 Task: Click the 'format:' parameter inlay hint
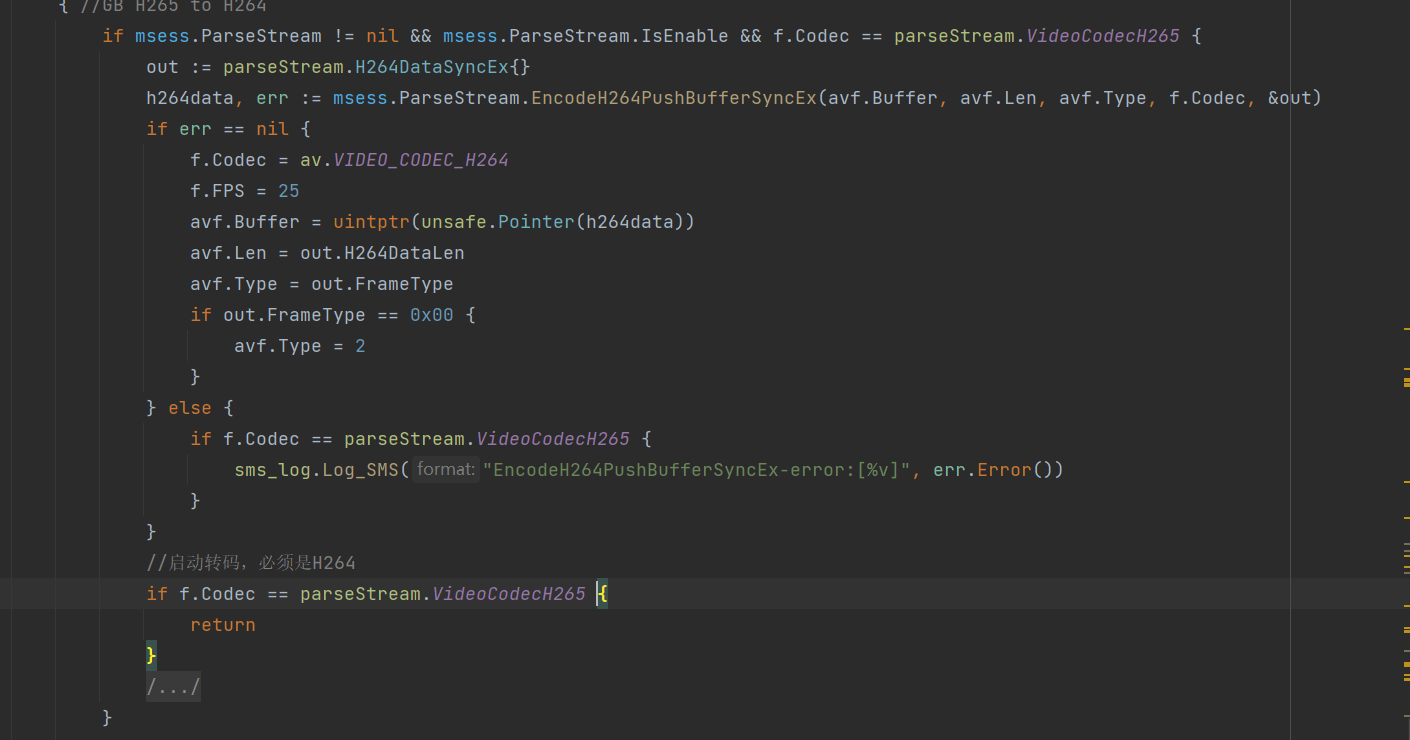tap(445, 469)
